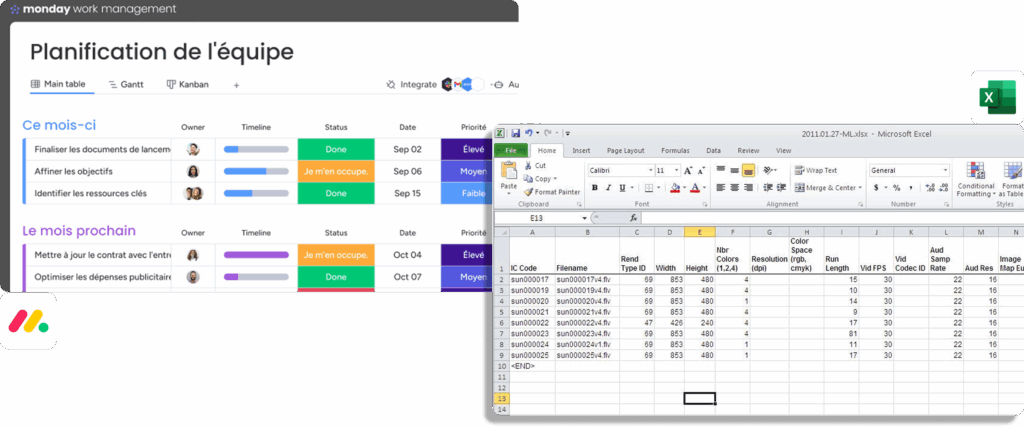Click the Wrap Text button
This screenshot has height=427, width=1024.
pos(816,170)
